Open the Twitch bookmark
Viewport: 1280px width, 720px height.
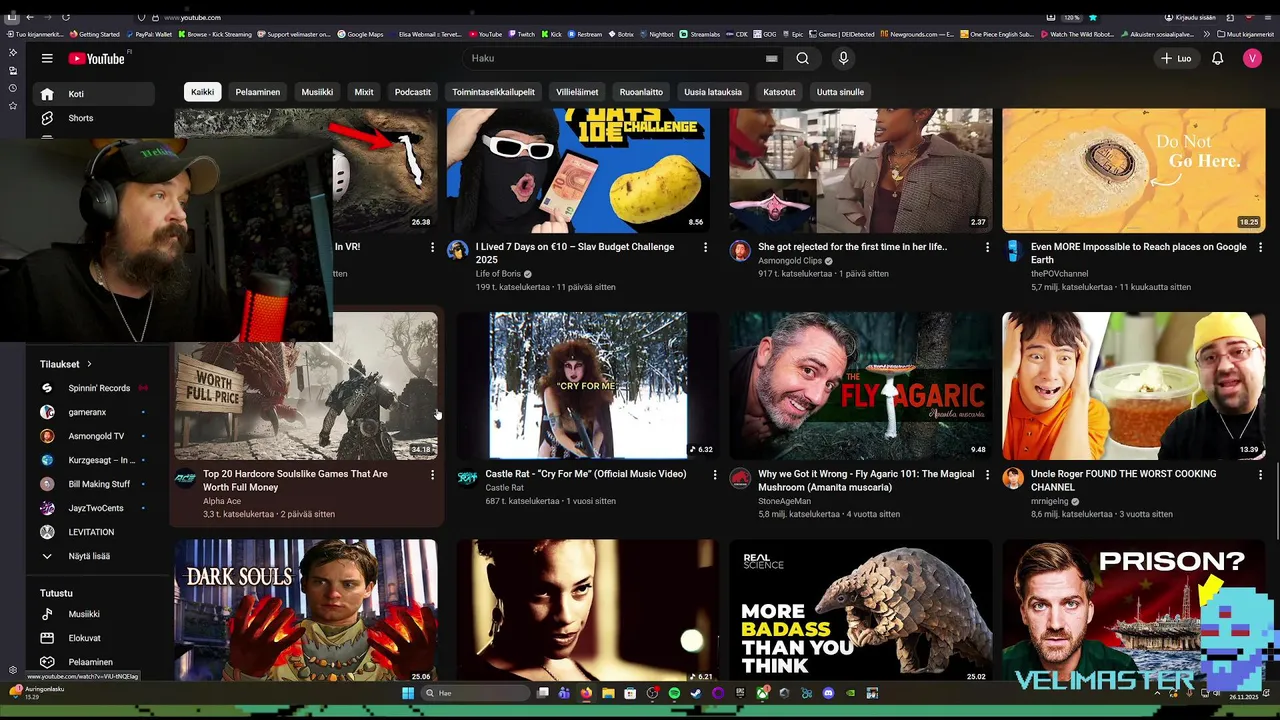click(x=520, y=34)
